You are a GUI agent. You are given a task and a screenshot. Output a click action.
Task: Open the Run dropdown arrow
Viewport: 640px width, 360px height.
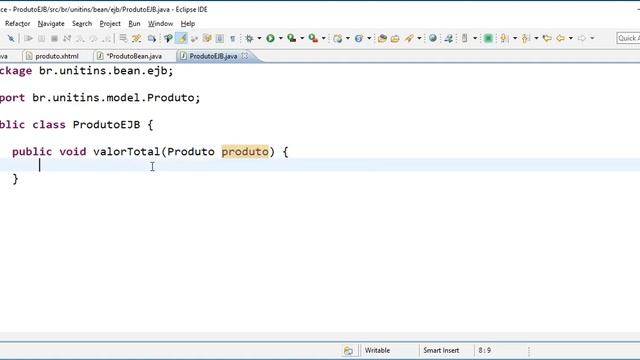tap(280, 38)
